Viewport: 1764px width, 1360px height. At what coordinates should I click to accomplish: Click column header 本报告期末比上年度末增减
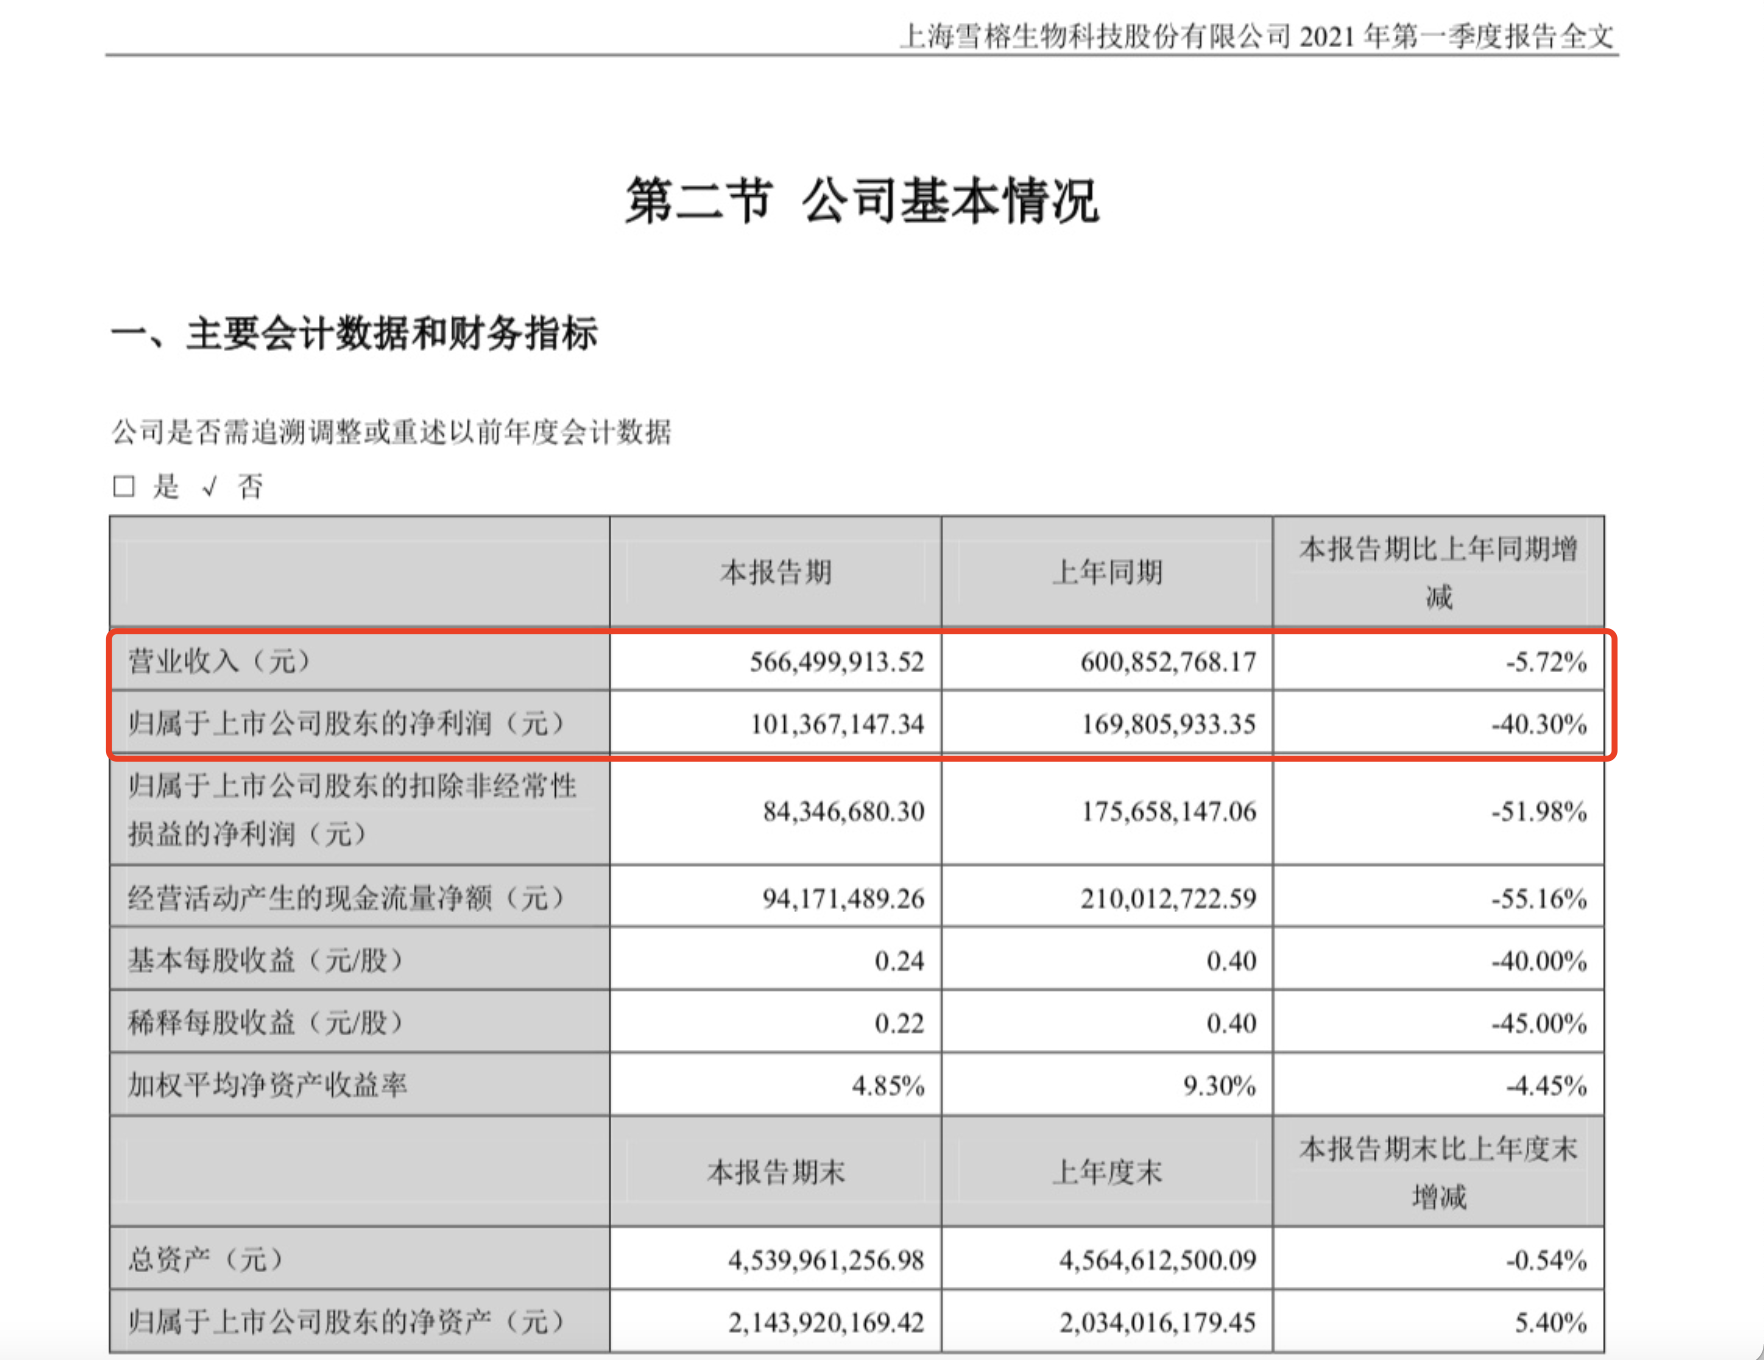(x=1438, y=1172)
